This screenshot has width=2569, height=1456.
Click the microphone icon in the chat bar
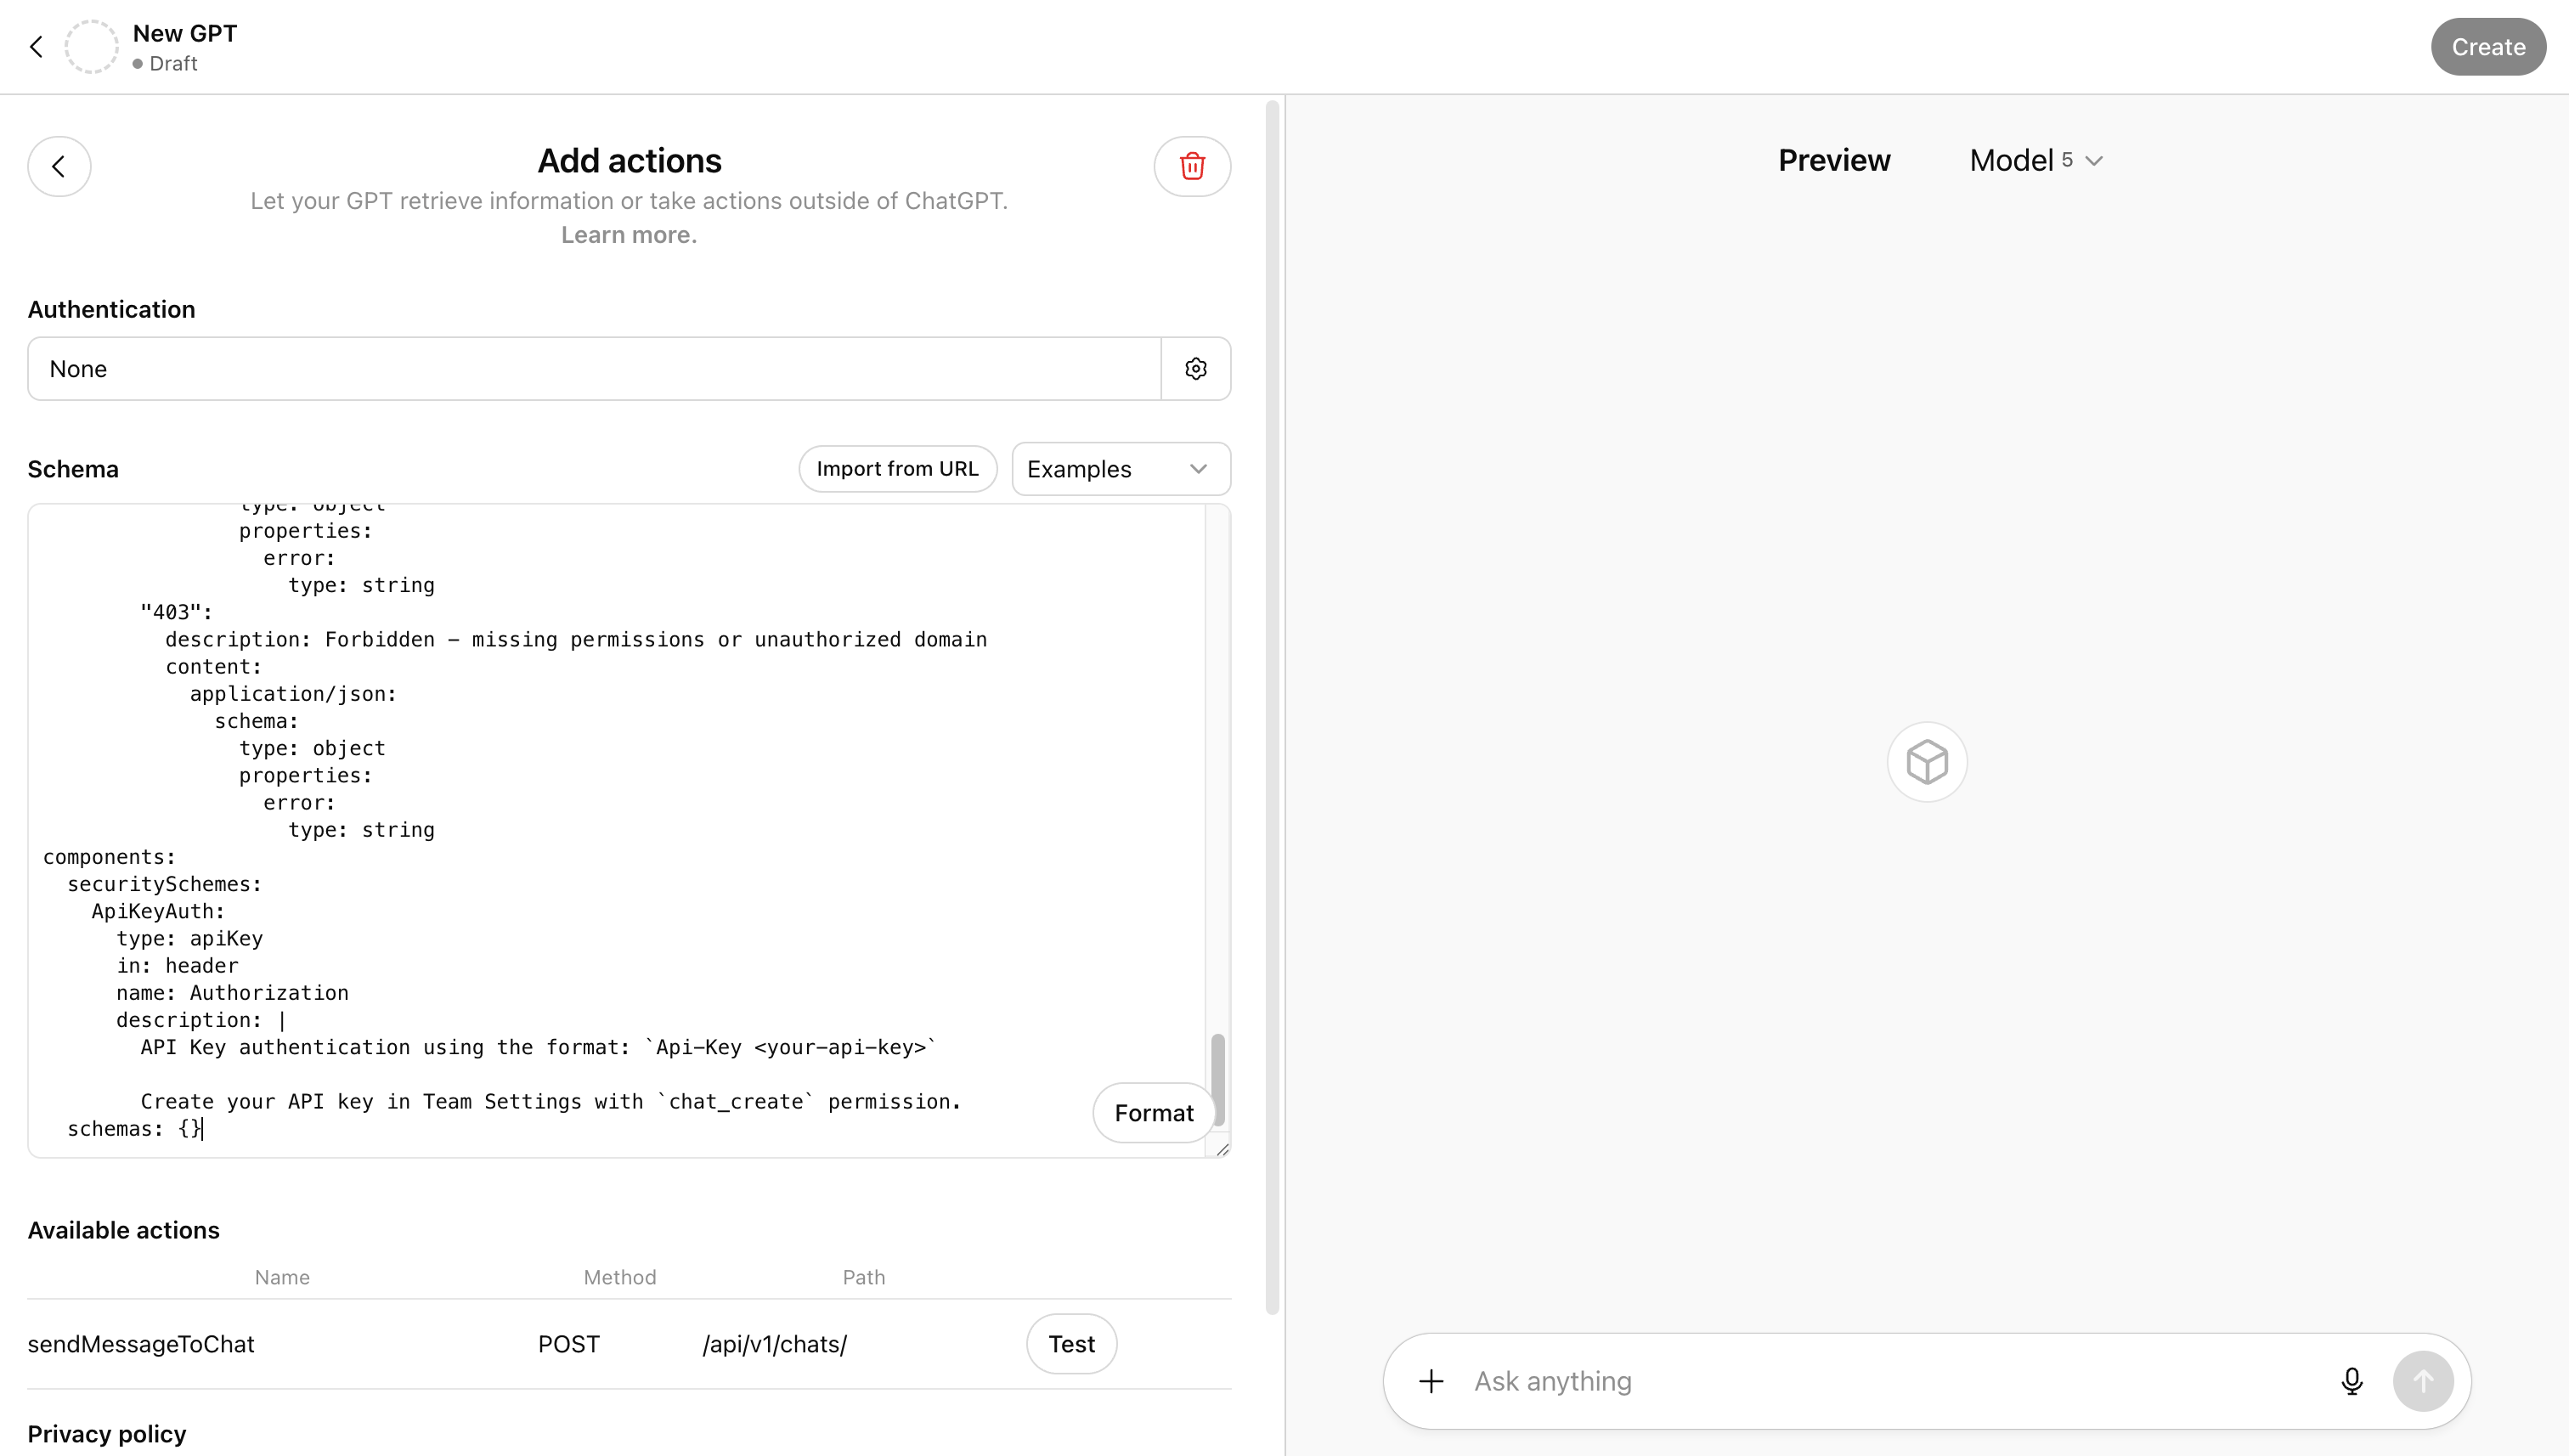[2351, 1381]
